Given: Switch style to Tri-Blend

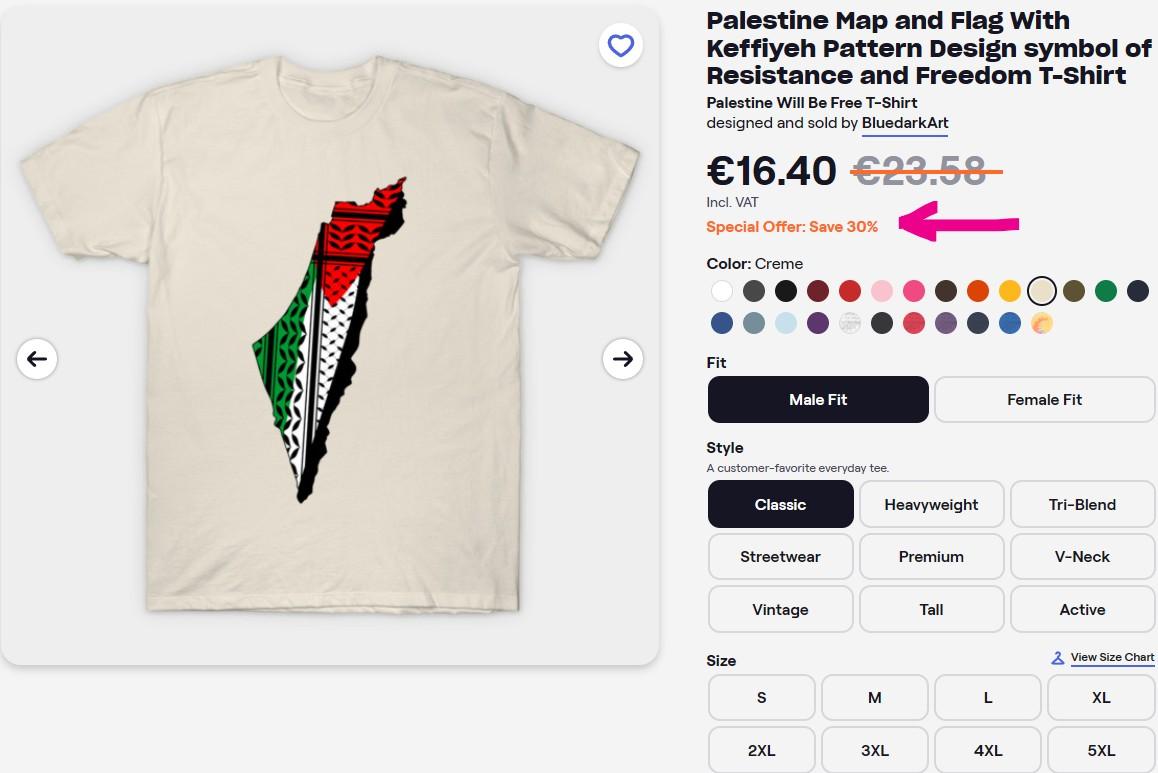Looking at the screenshot, I should coord(1082,504).
